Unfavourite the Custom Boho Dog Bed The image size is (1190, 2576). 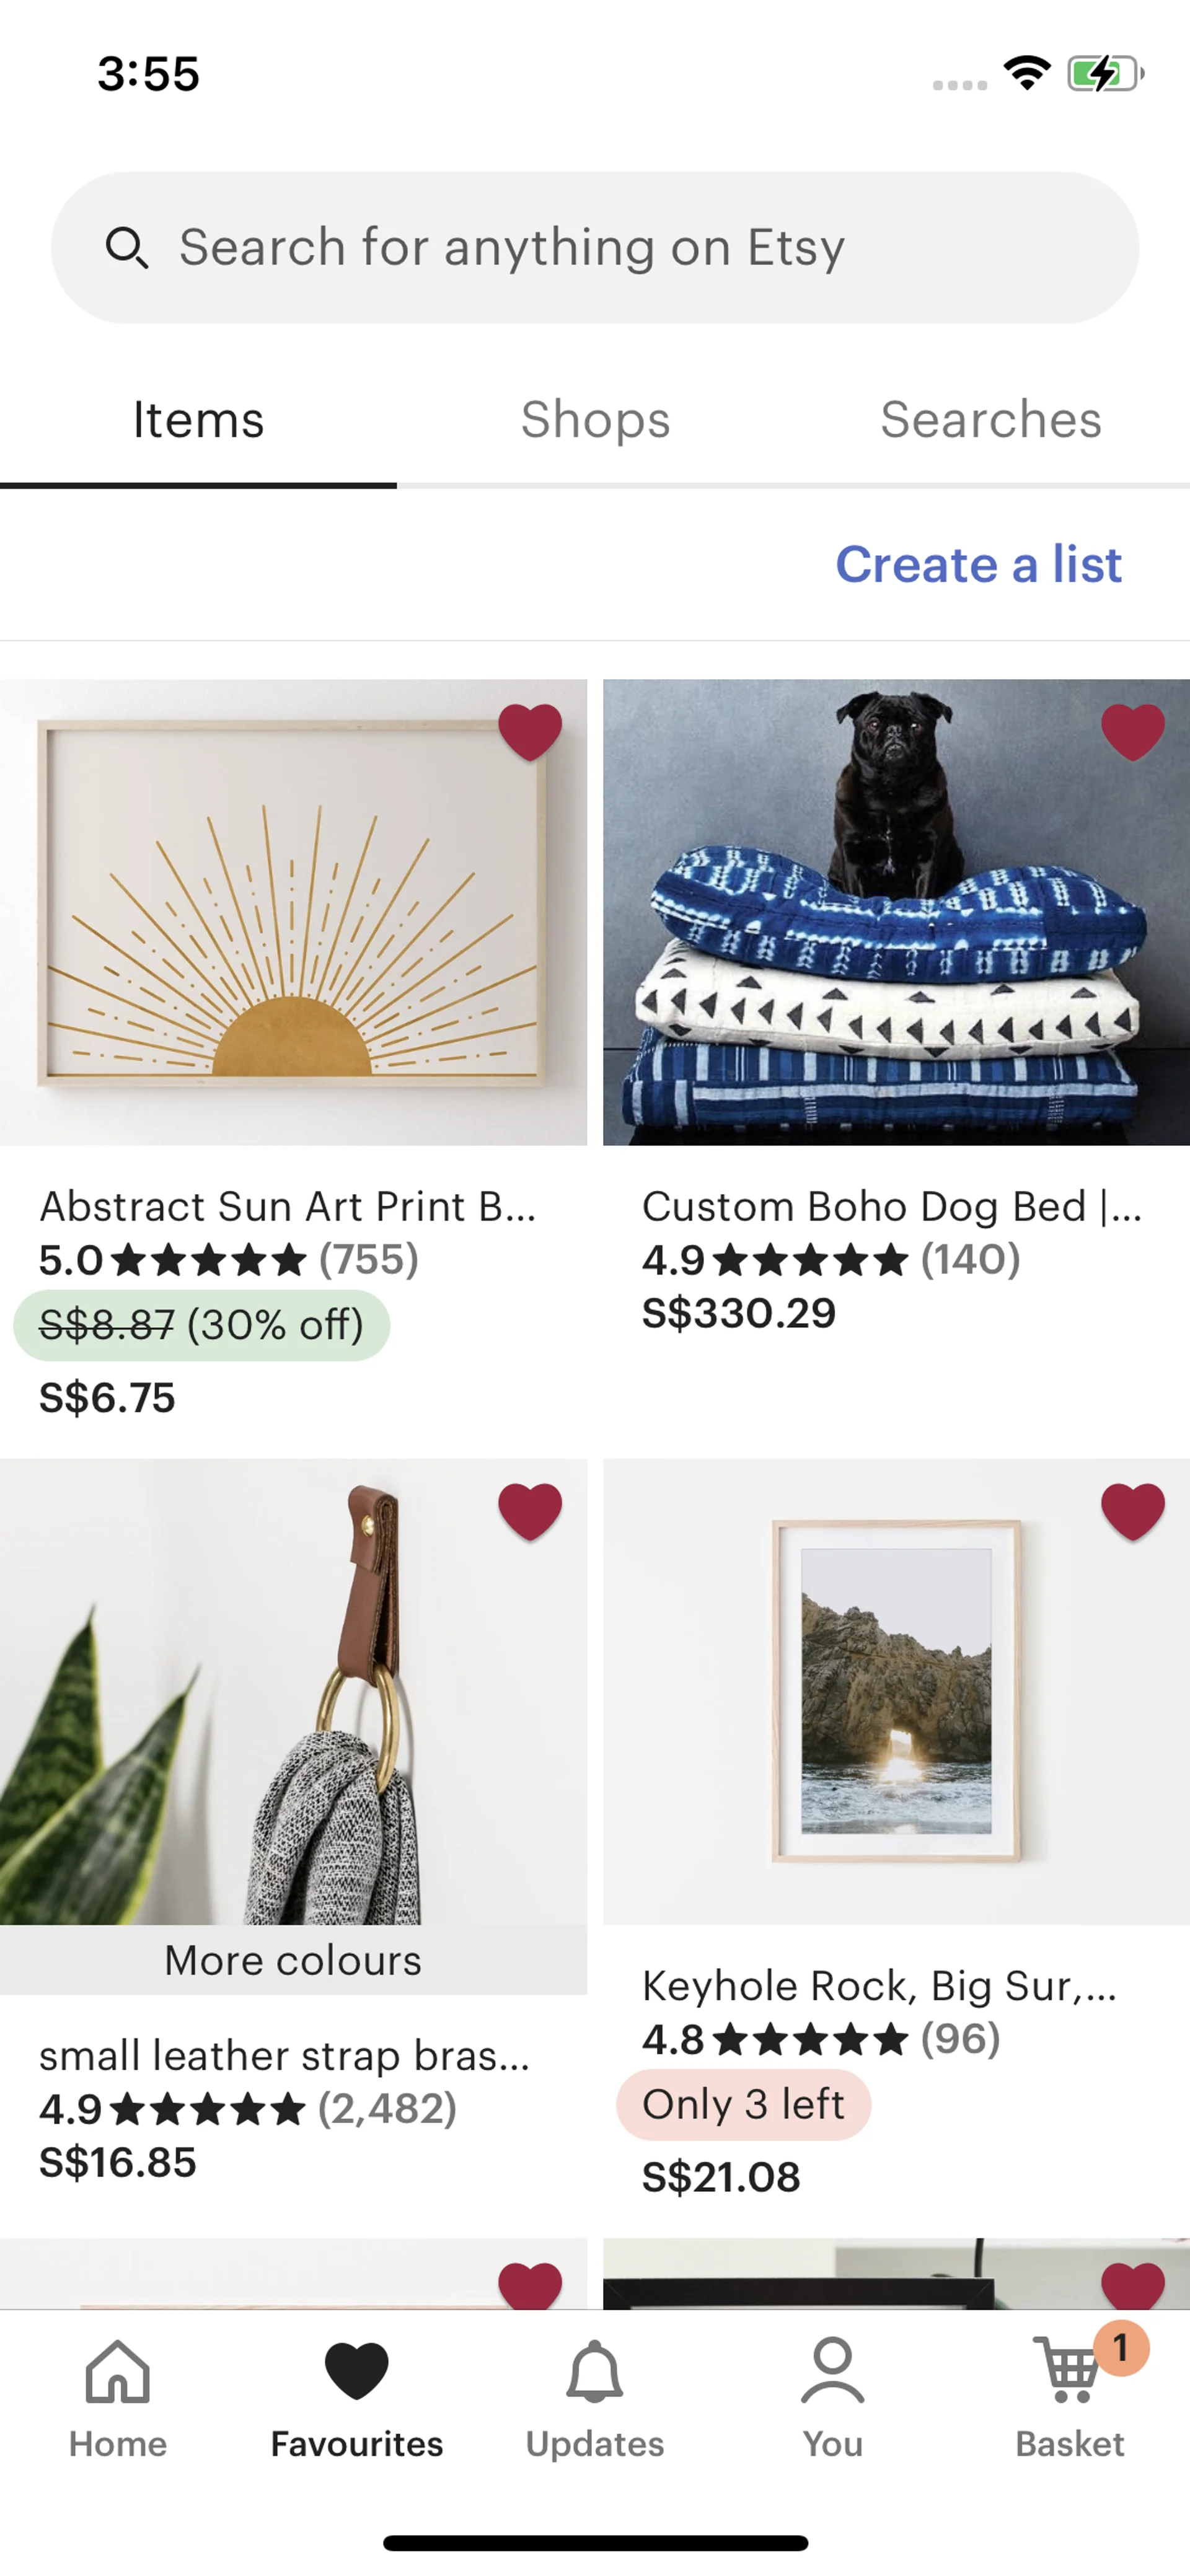(x=1133, y=732)
